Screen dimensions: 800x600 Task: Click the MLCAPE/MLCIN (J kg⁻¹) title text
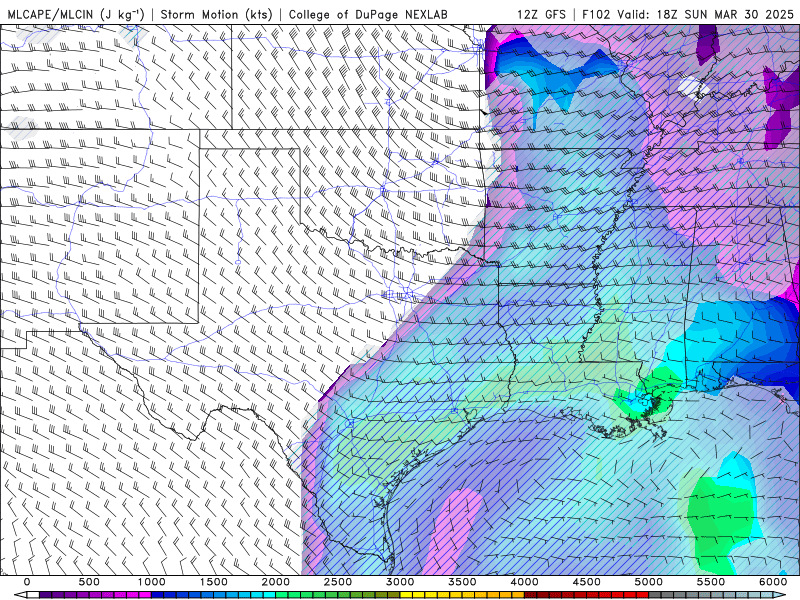pyautogui.click(x=76, y=14)
